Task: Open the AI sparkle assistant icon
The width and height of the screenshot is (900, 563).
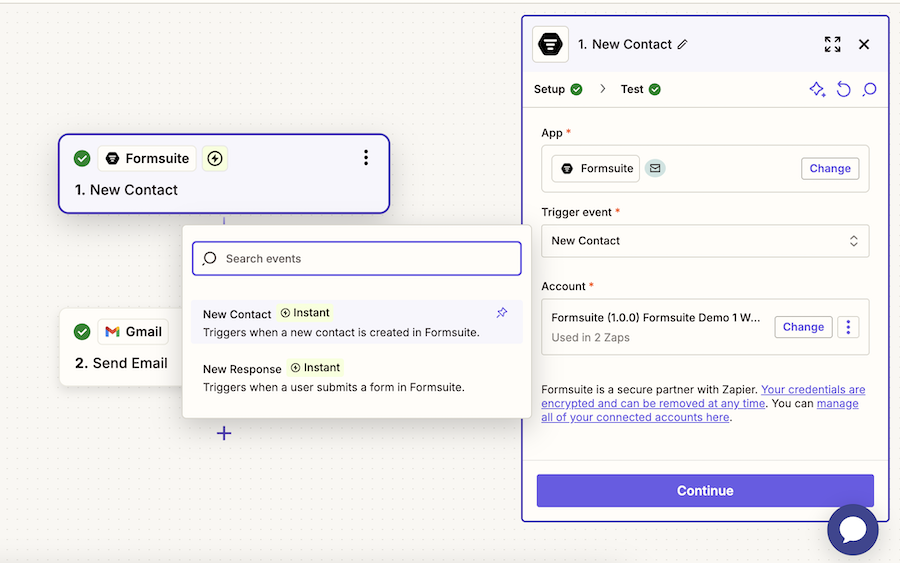Action: (x=817, y=89)
